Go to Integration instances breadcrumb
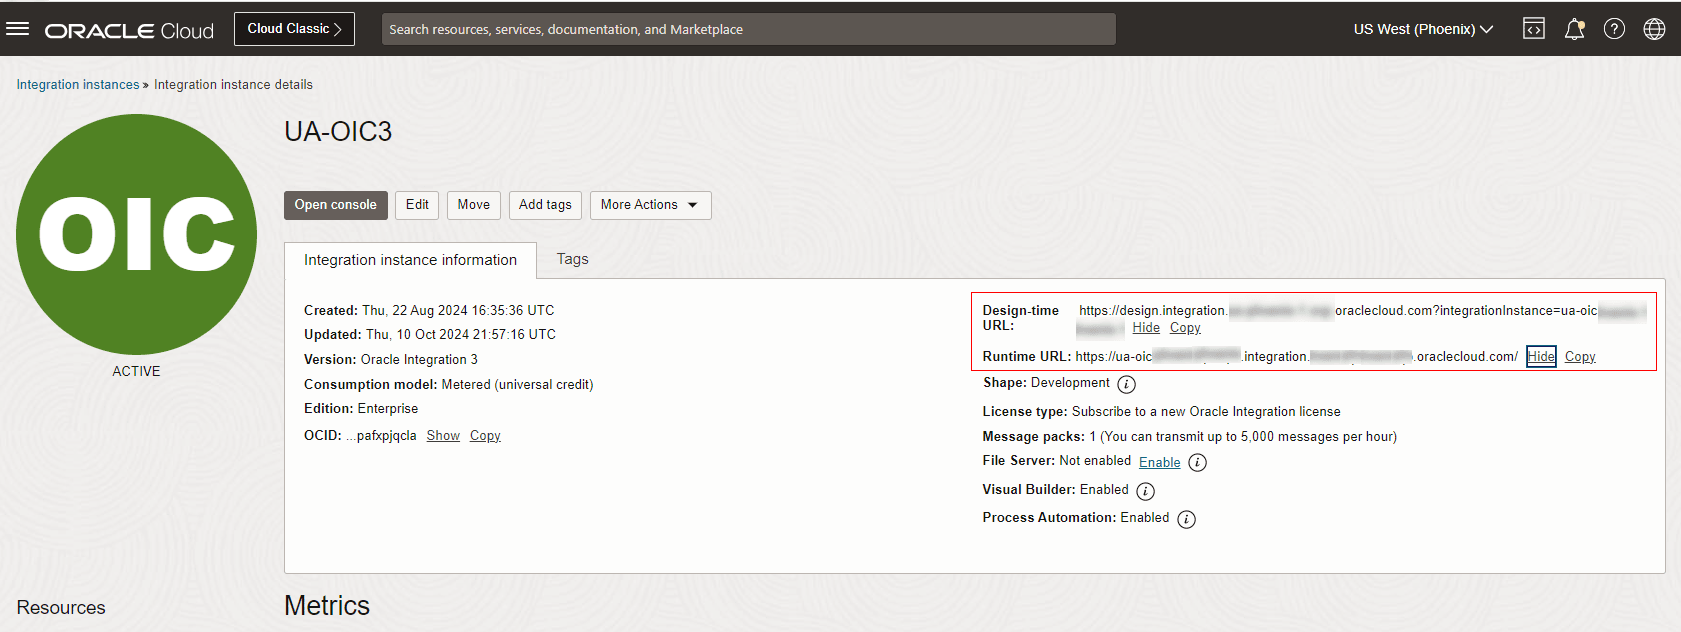This screenshot has width=1681, height=632. (x=78, y=85)
